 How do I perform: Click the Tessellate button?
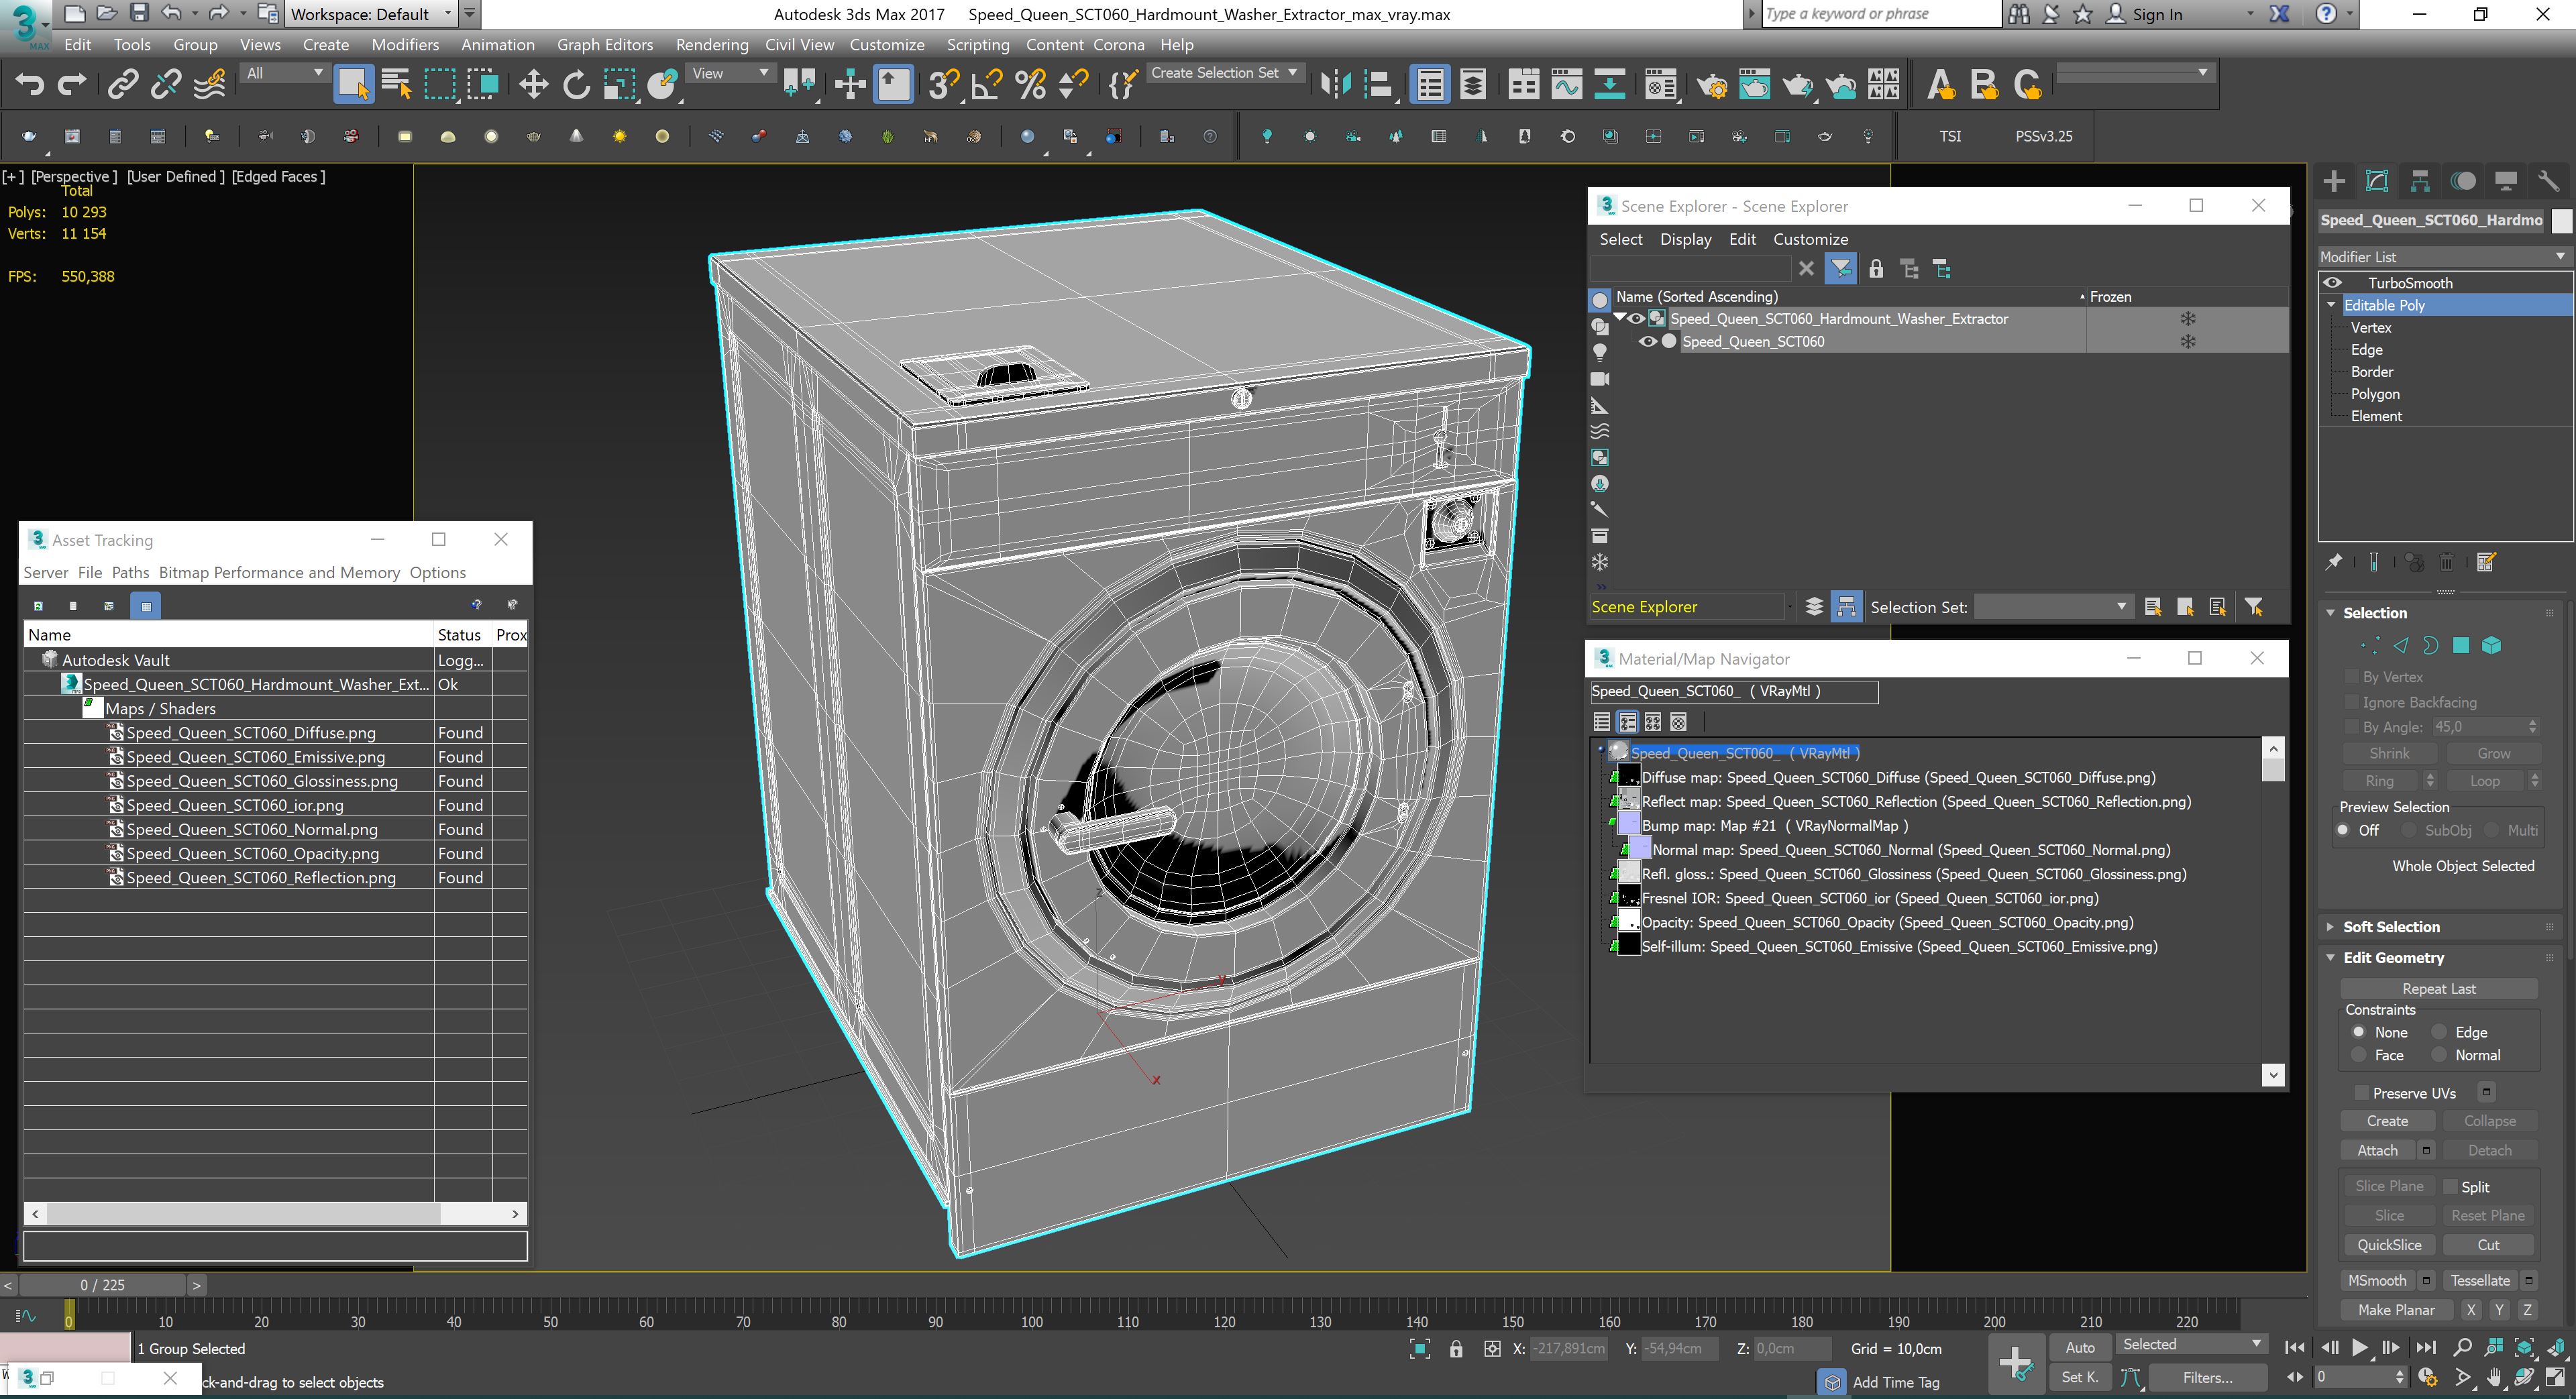[2480, 1281]
